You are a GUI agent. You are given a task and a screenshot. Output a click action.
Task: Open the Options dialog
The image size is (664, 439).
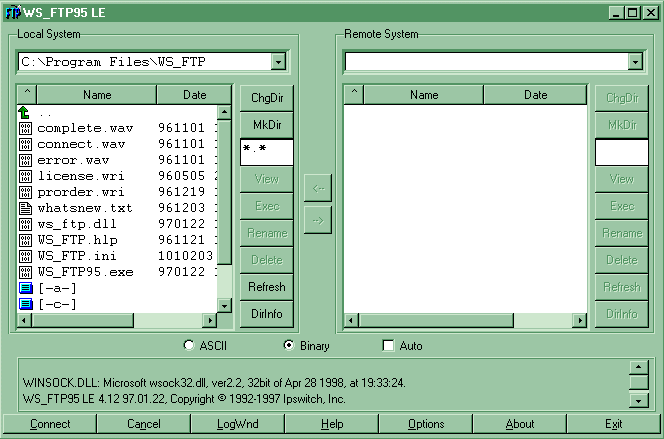point(426,424)
